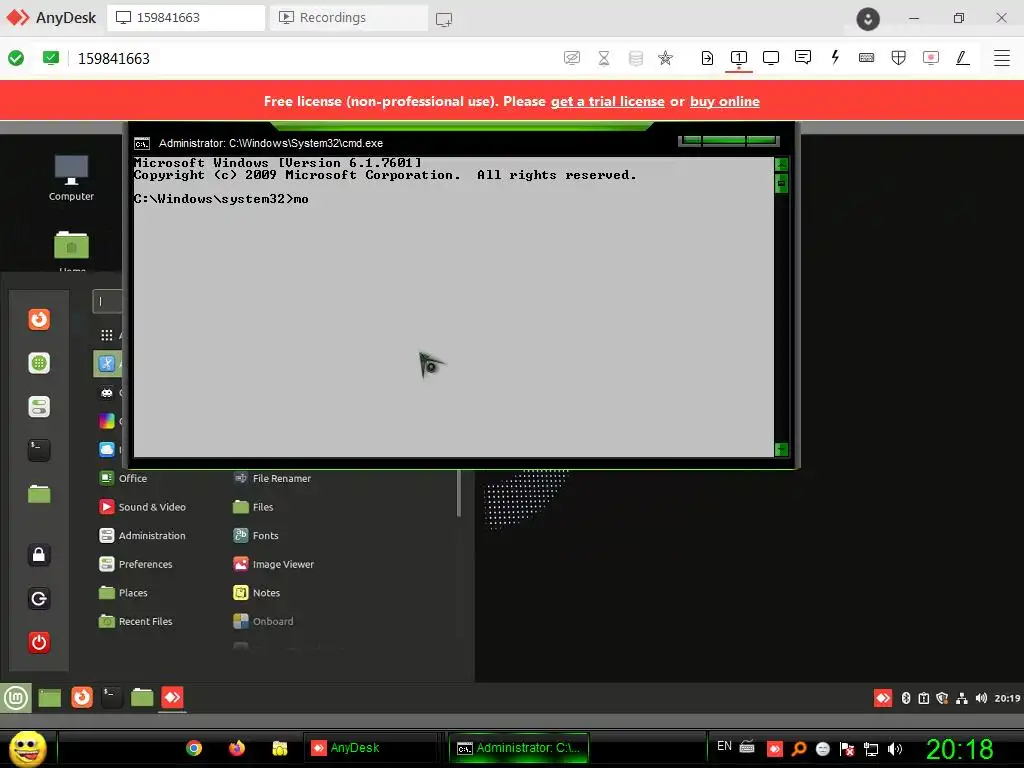
Task: Open the Computer desktop icon
Action: tap(71, 178)
